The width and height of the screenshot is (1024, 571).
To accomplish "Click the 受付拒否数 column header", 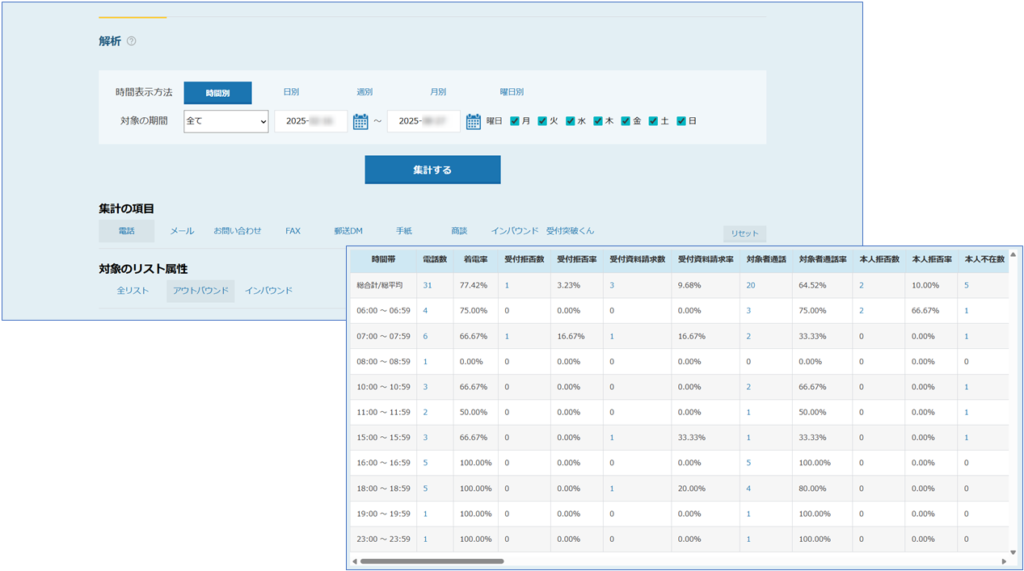I will tap(524, 259).
